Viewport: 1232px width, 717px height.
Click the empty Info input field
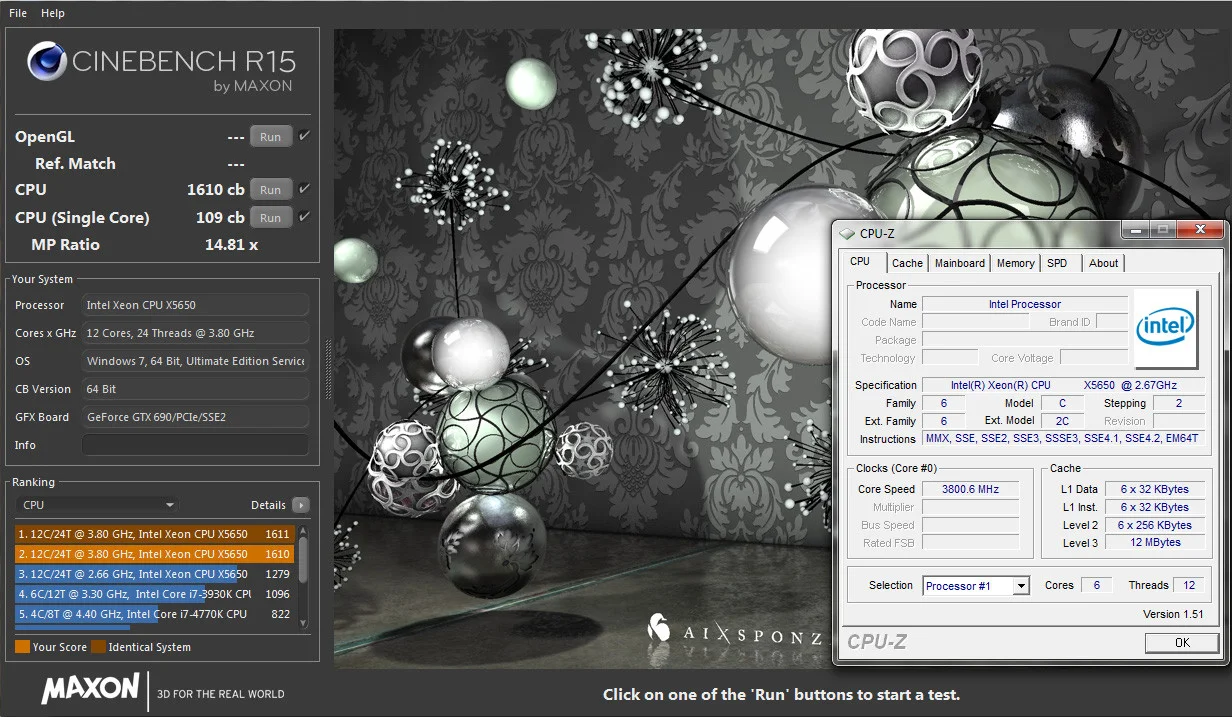[195, 445]
